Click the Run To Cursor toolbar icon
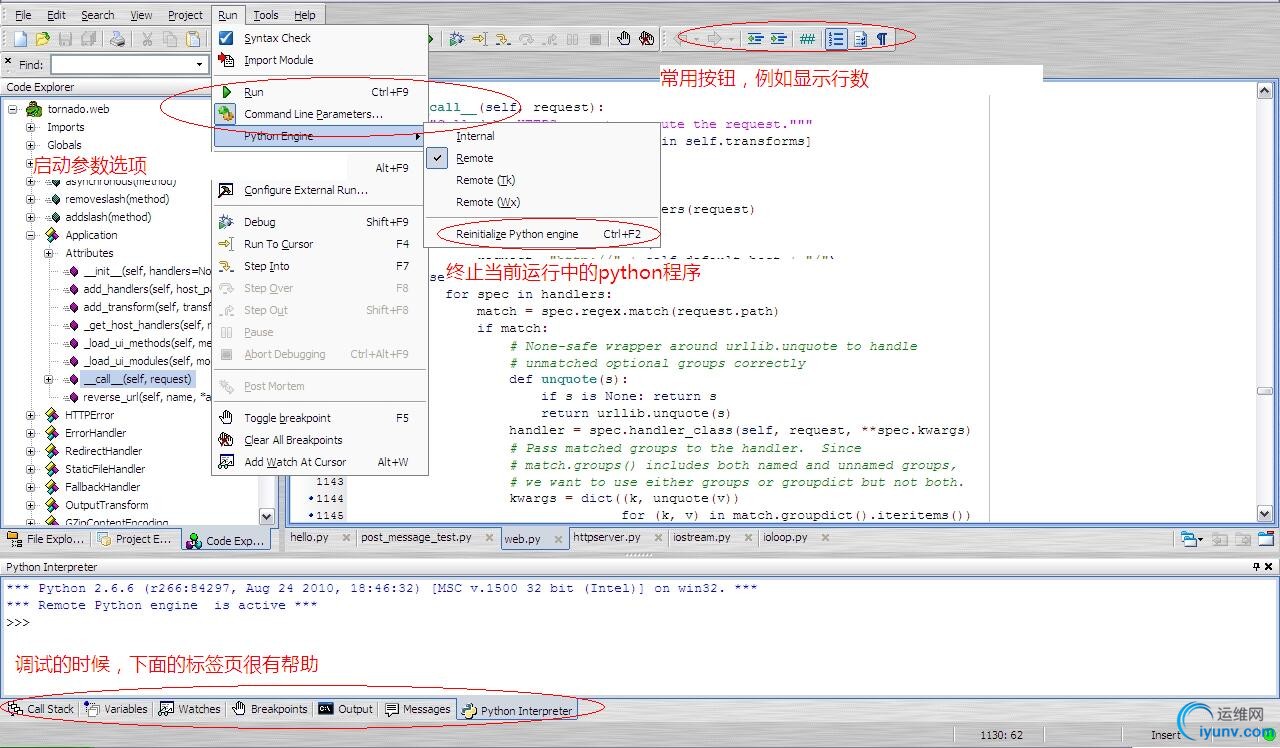This screenshot has height=748, width=1280. point(480,39)
